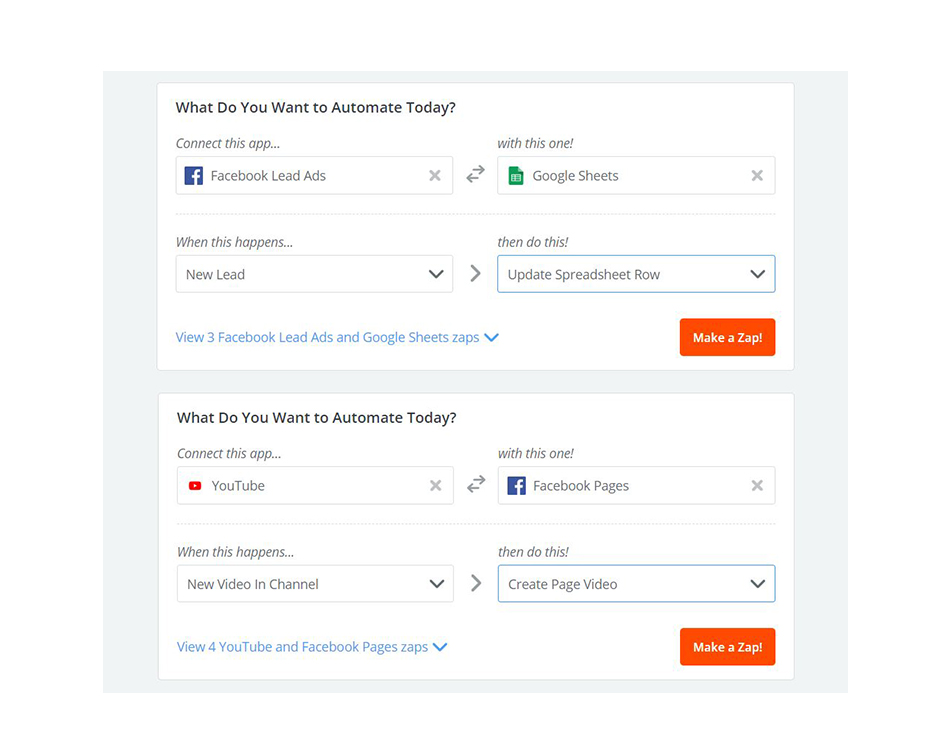
Task: Open the Create Page Video action dropdown
Action: pos(636,584)
